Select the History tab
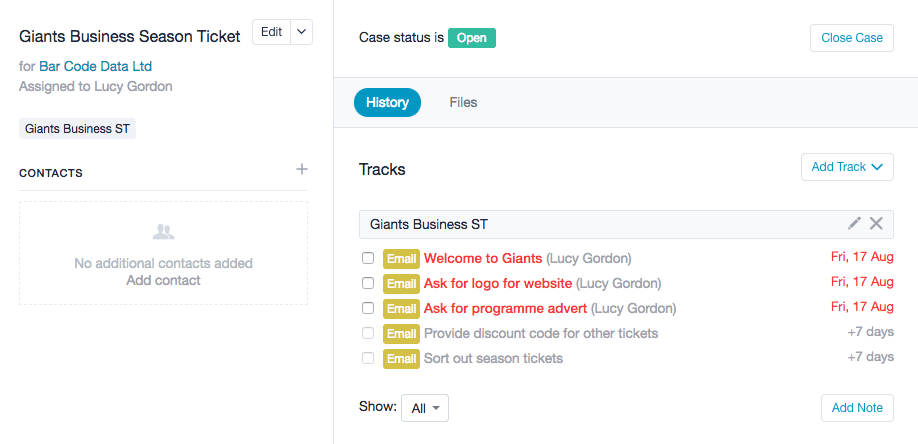Viewport: 918px width, 444px height. click(387, 103)
